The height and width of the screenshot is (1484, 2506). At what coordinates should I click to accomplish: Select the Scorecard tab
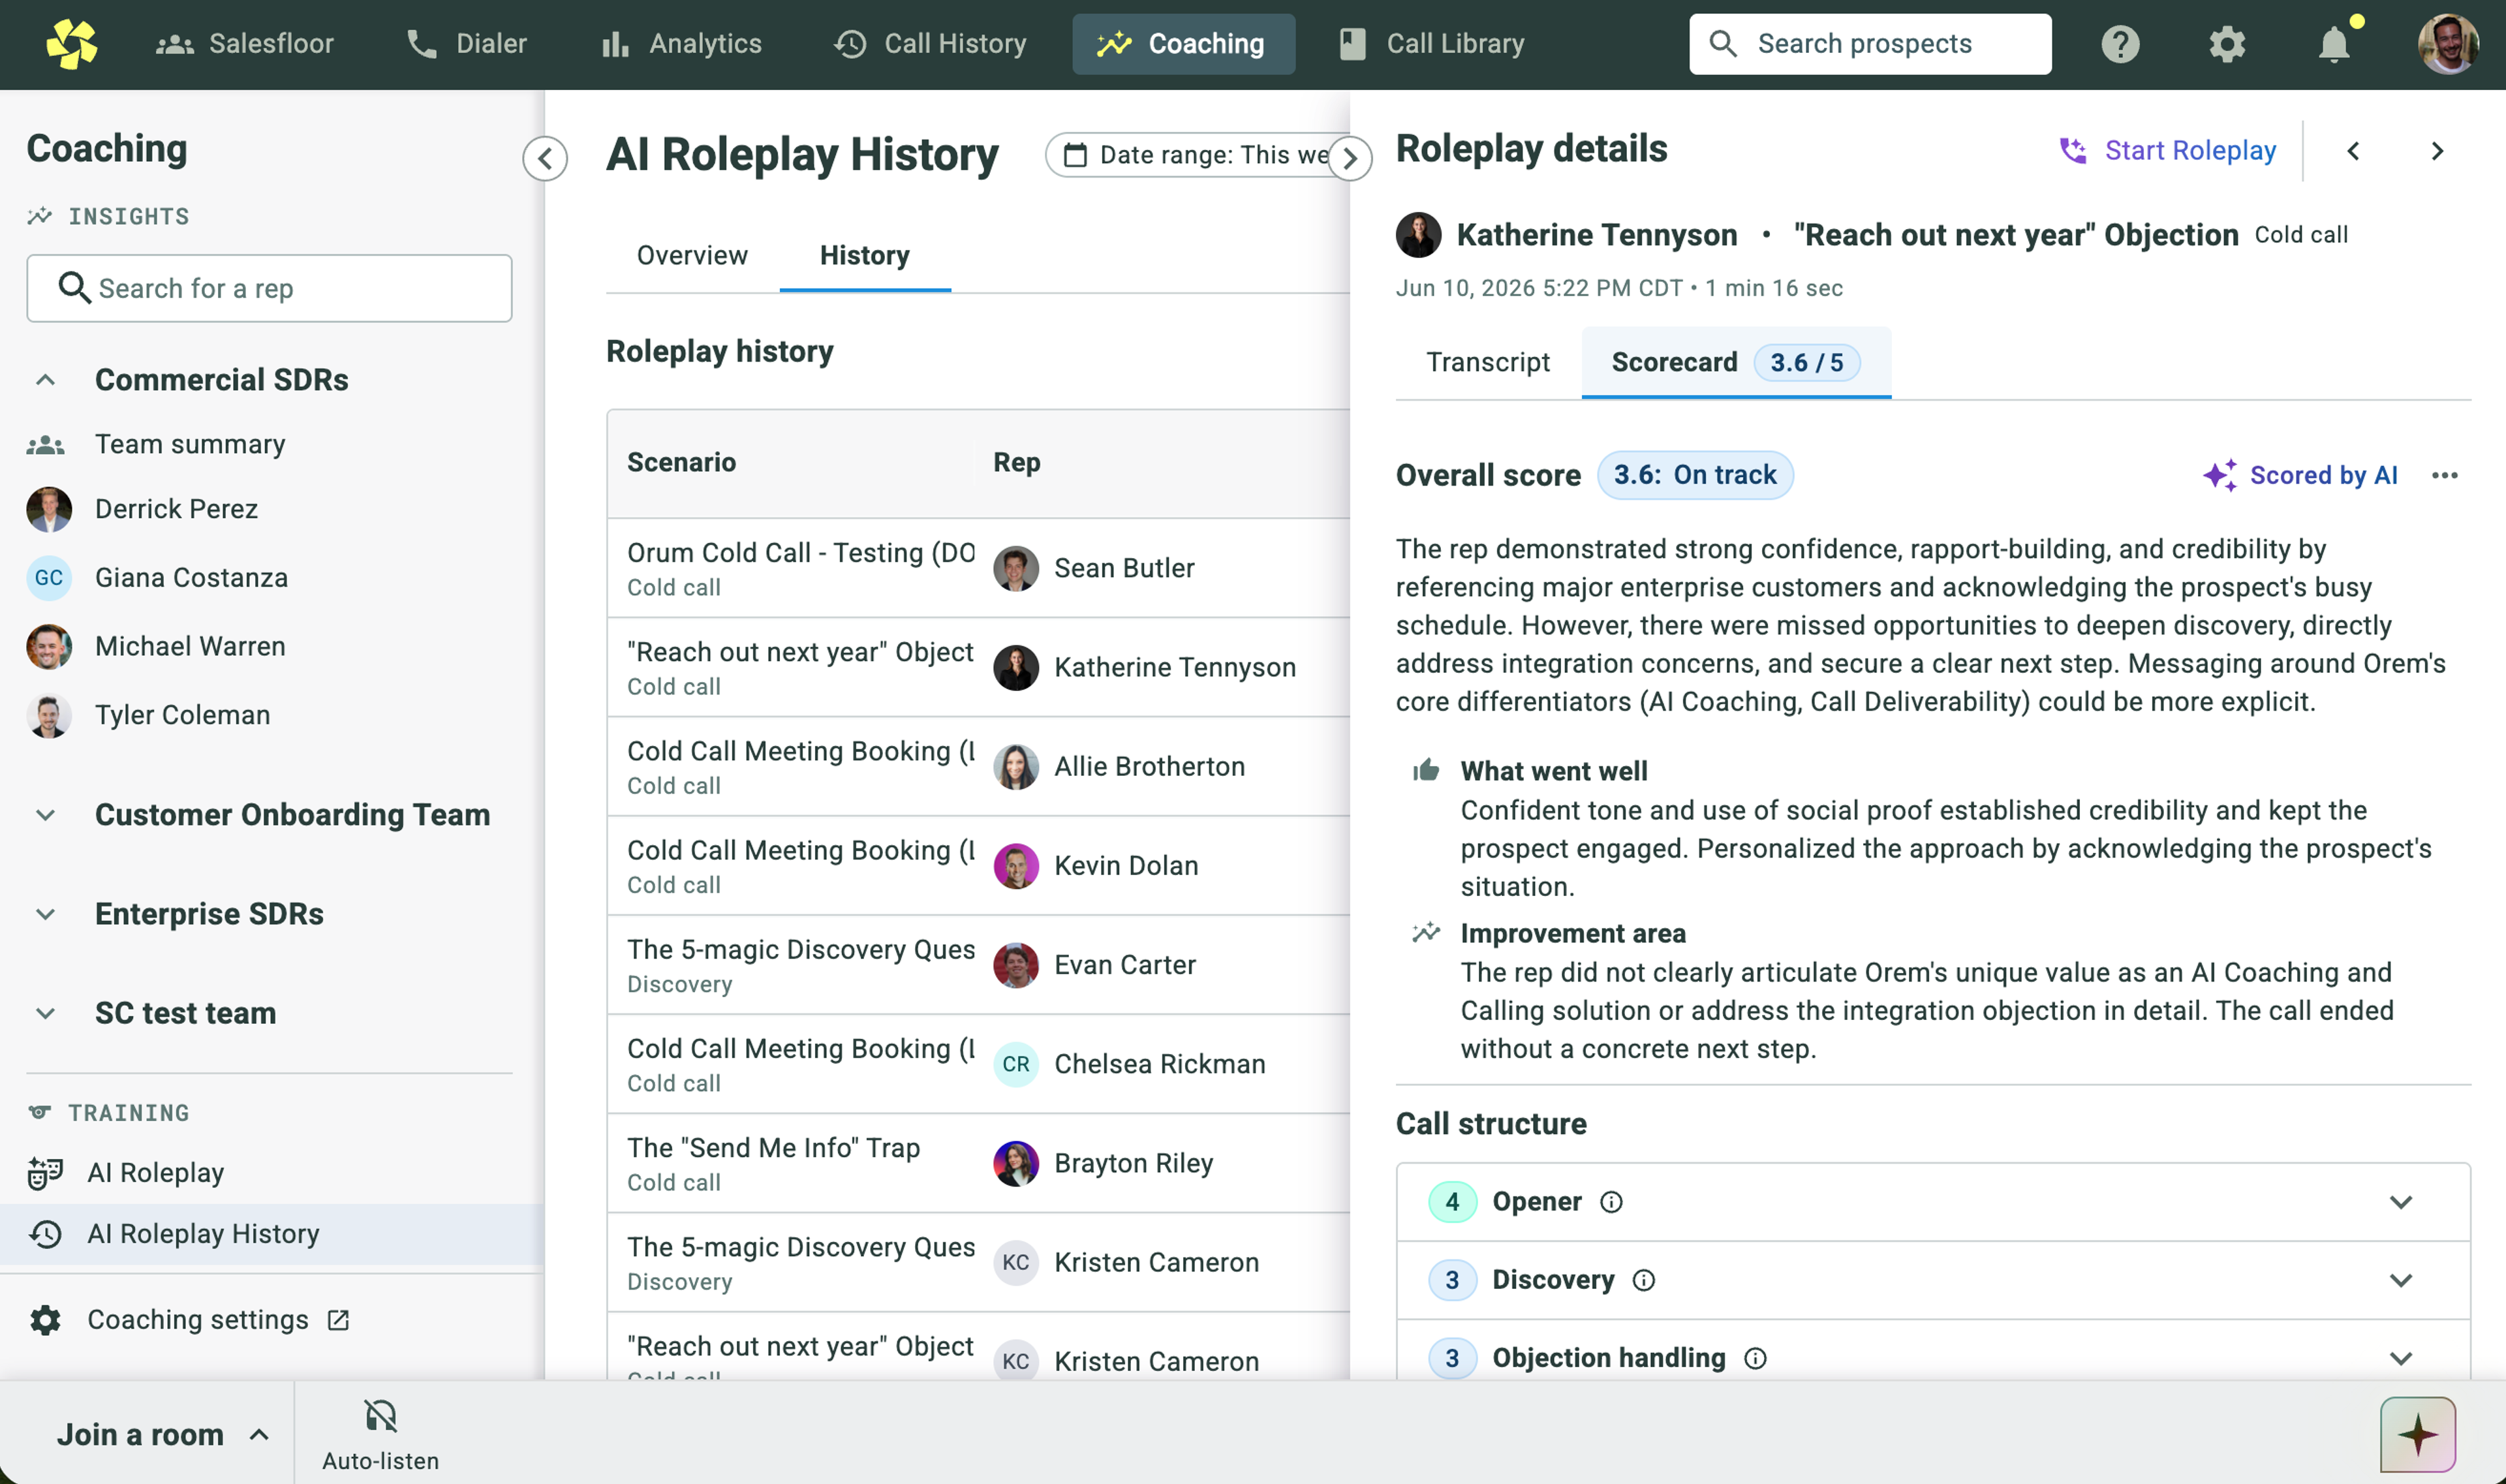(x=1735, y=362)
